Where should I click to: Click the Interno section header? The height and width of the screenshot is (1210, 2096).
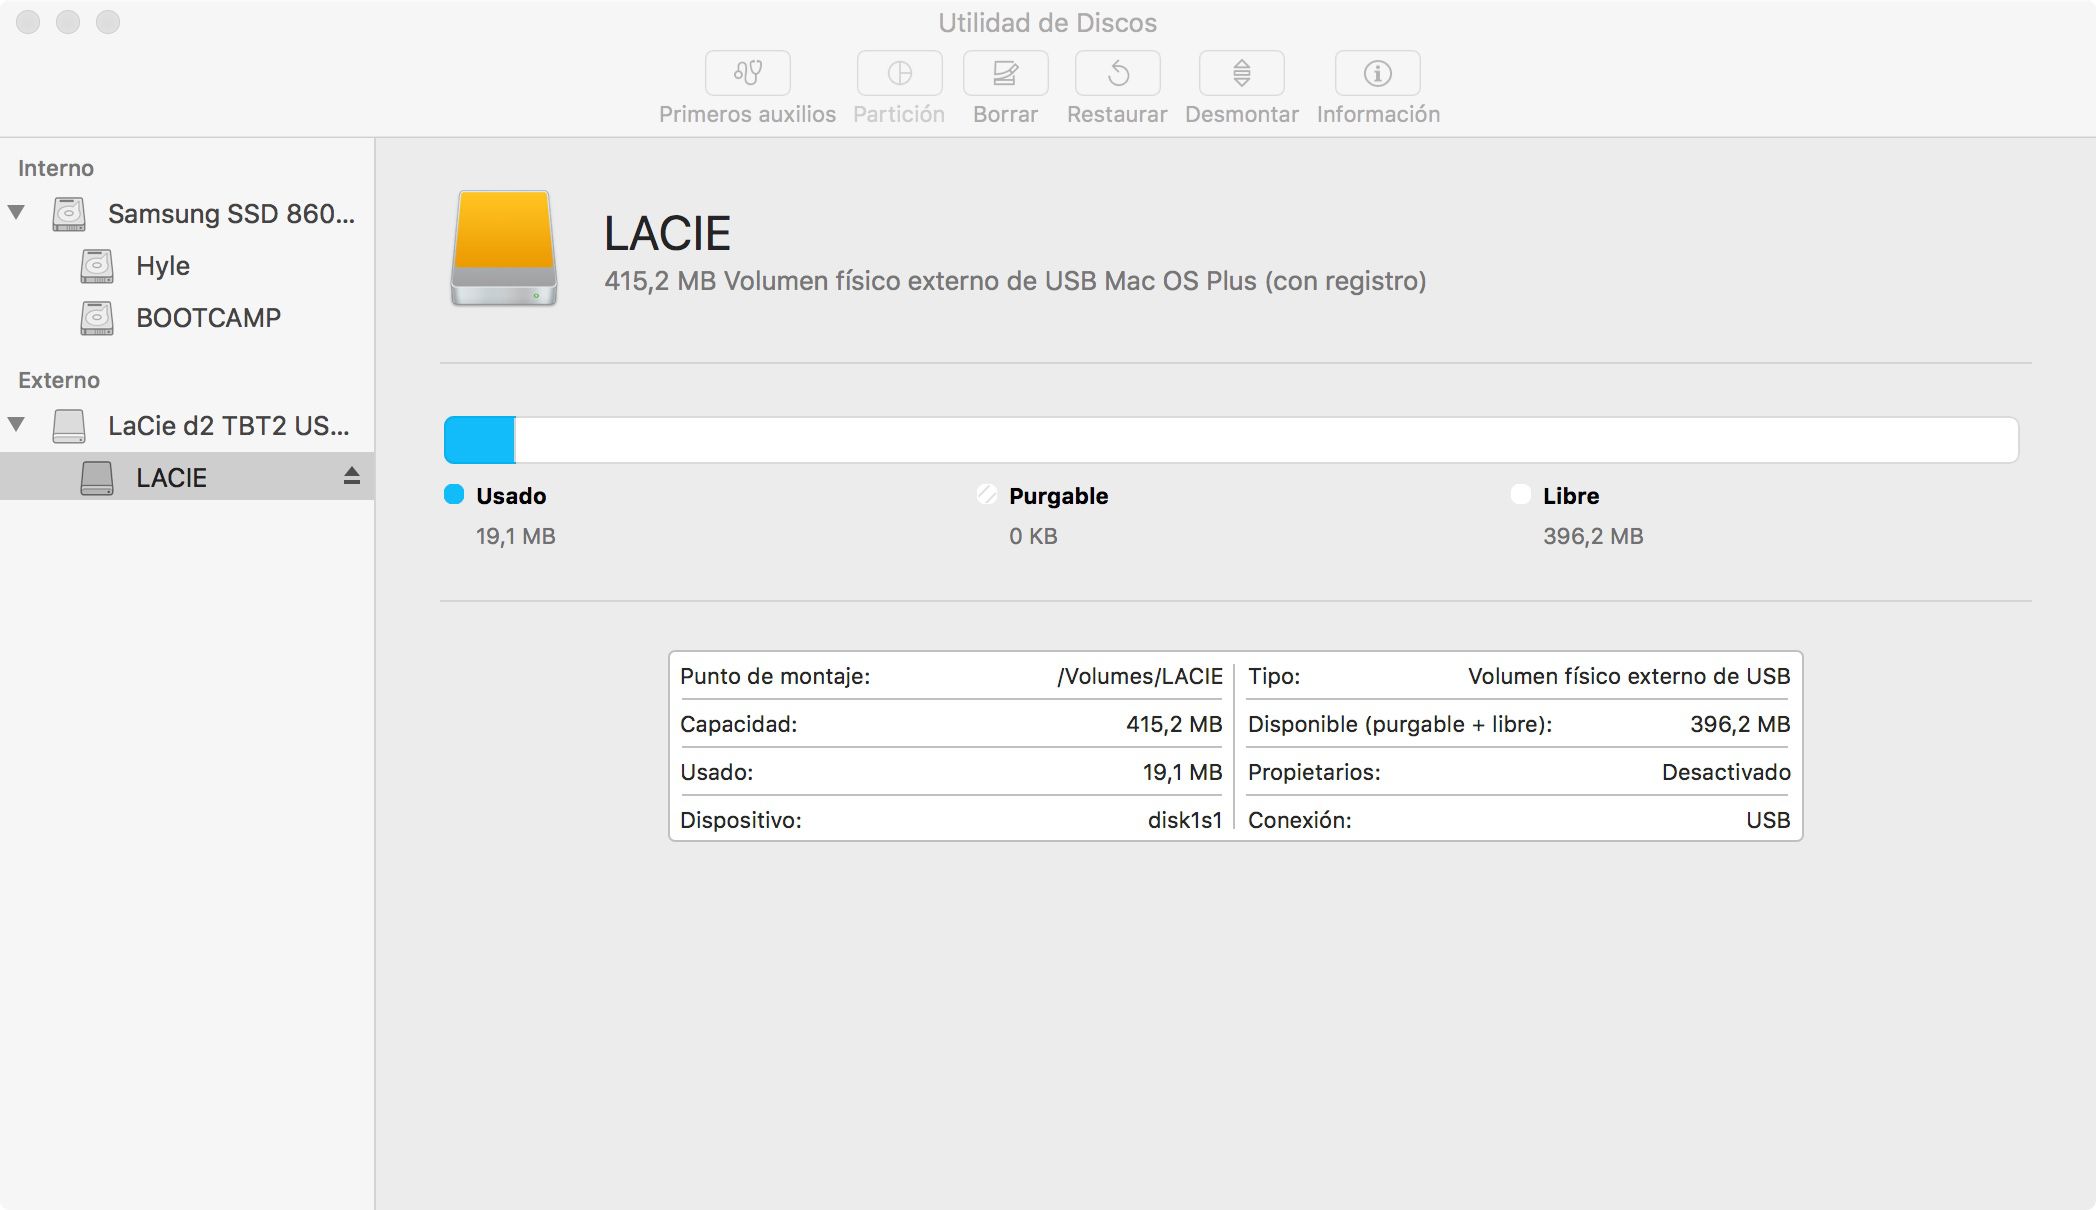click(x=56, y=168)
